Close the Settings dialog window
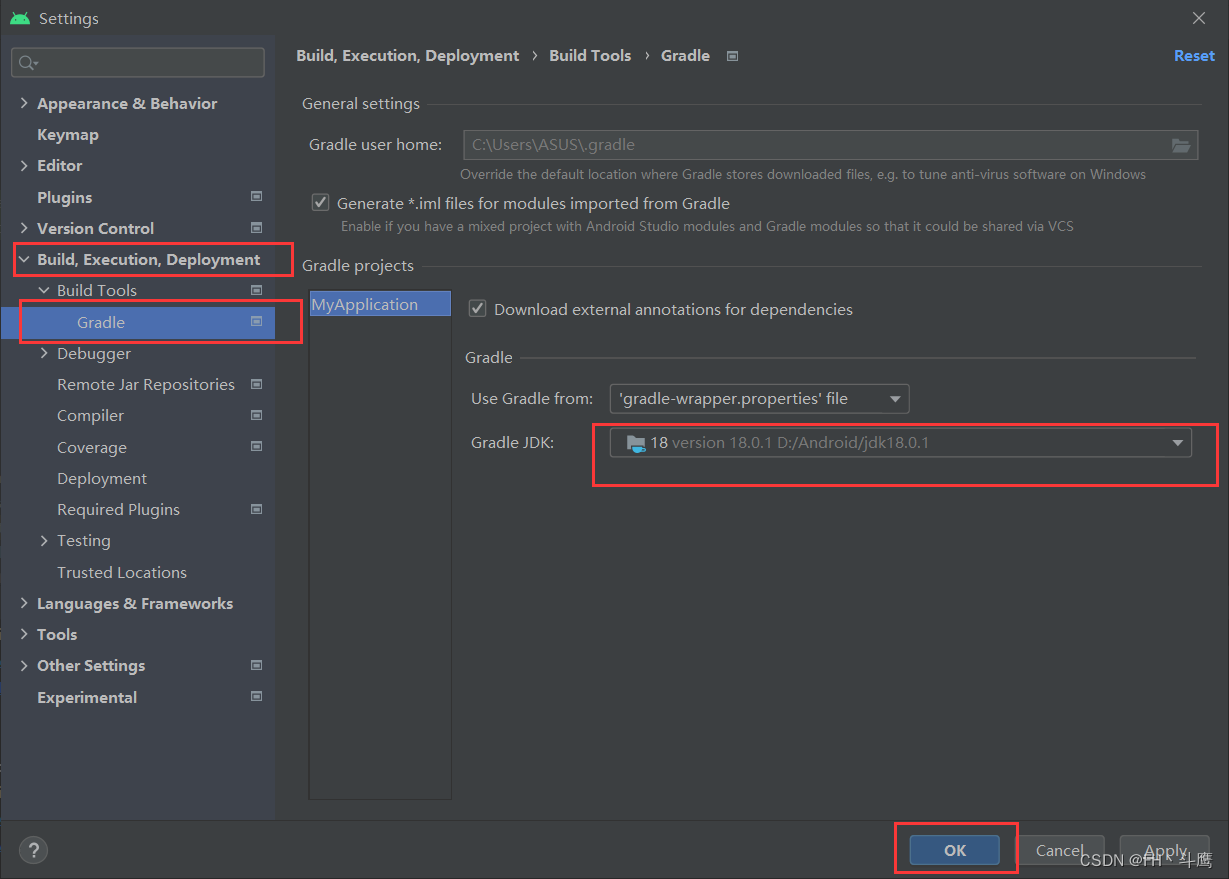 tap(1199, 18)
